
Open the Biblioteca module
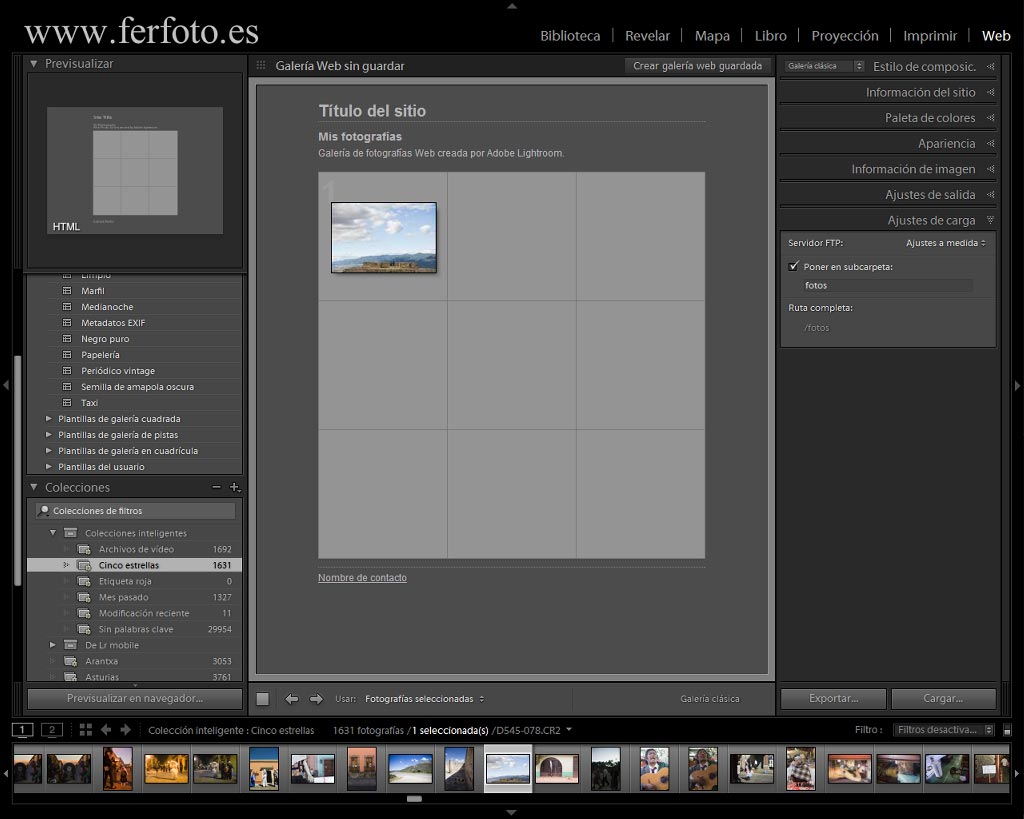(569, 36)
